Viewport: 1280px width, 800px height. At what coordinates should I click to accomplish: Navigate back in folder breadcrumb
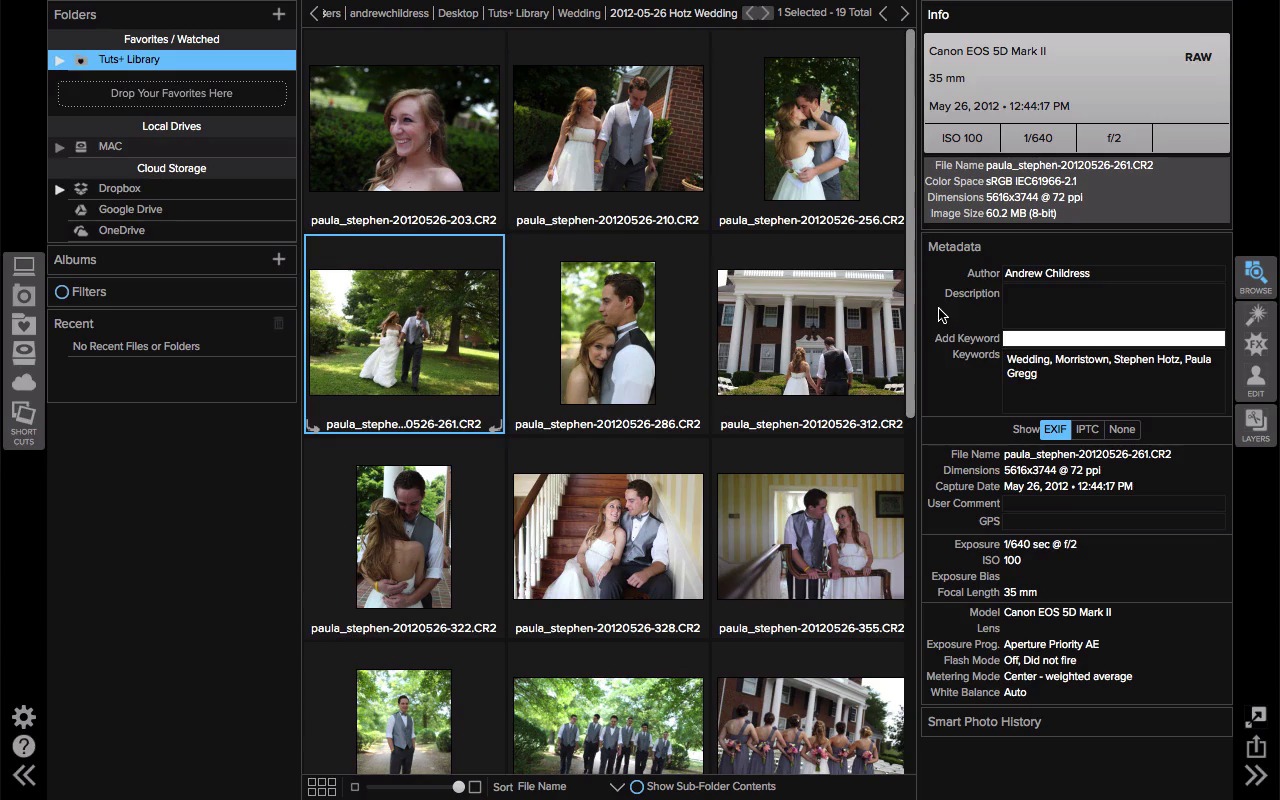pos(314,13)
